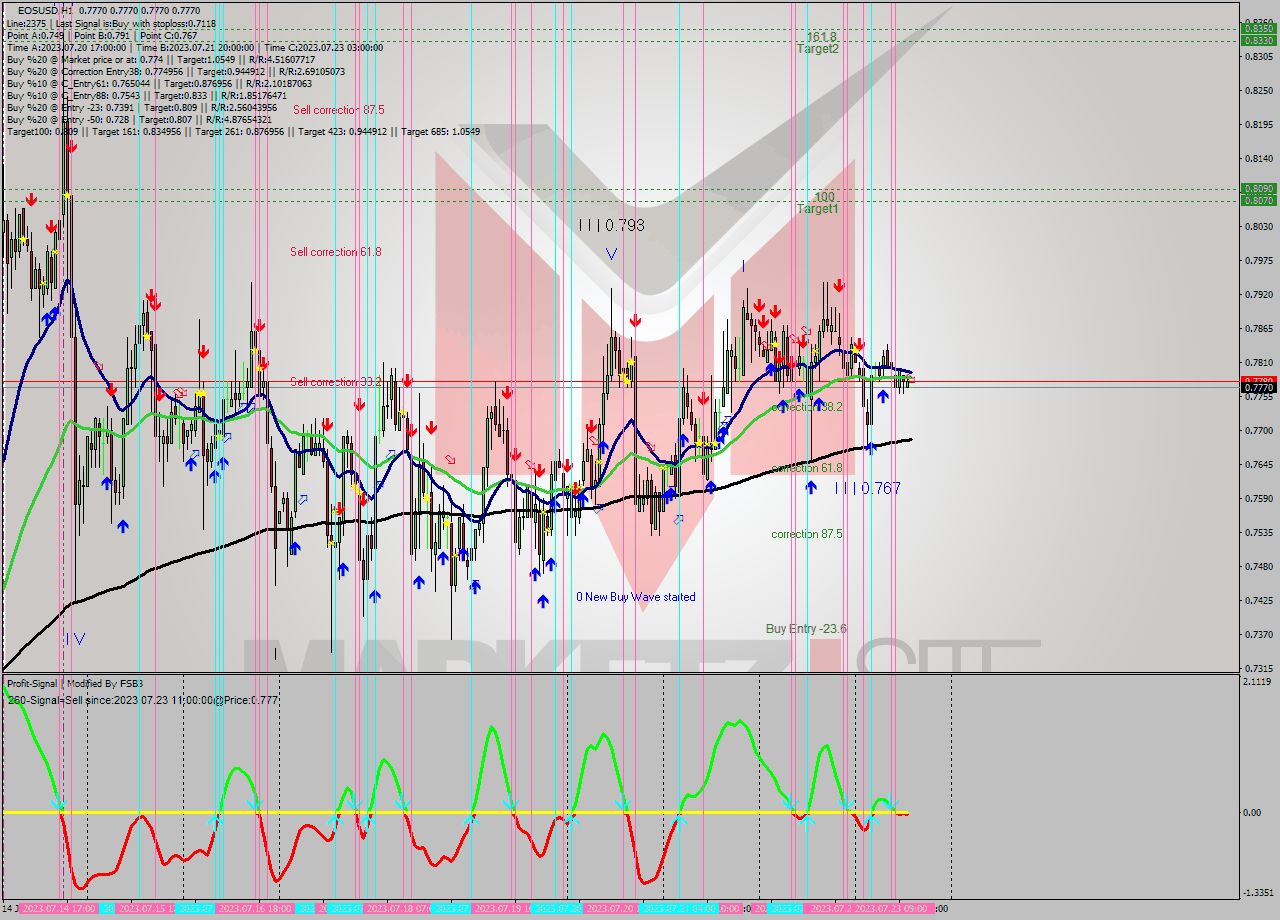1280x920 pixels.
Task: Select the 'Sell correction 87.5' label
Action: point(338,110)
